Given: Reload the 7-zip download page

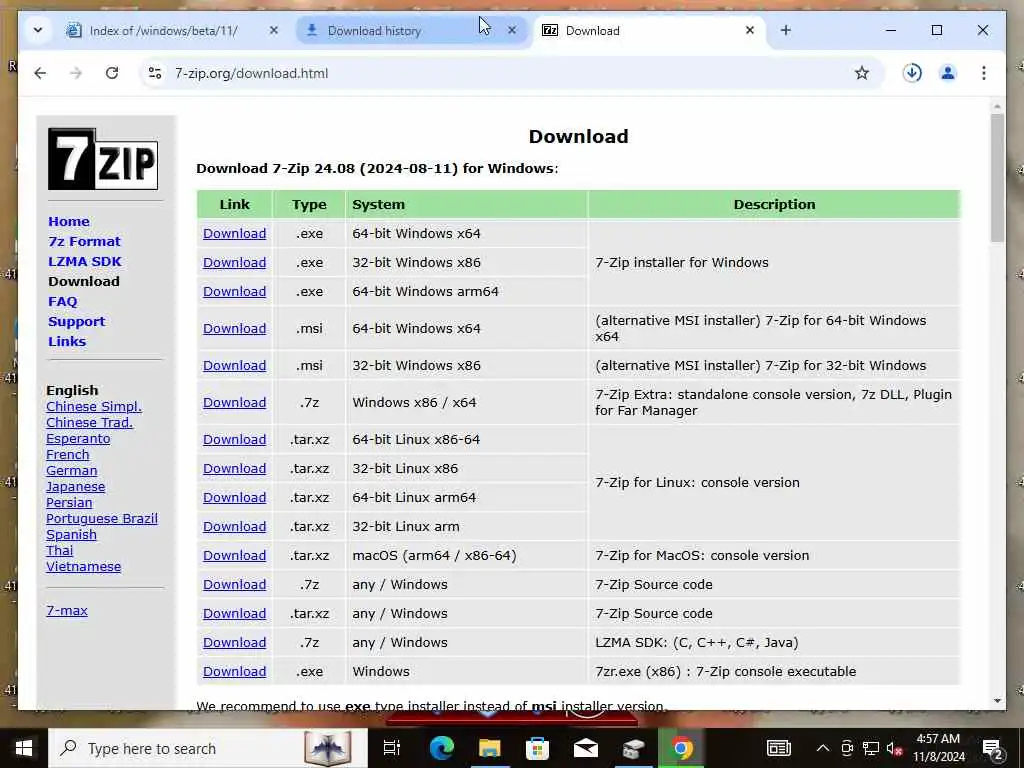Looking at the screenshot, I should 112,73.
